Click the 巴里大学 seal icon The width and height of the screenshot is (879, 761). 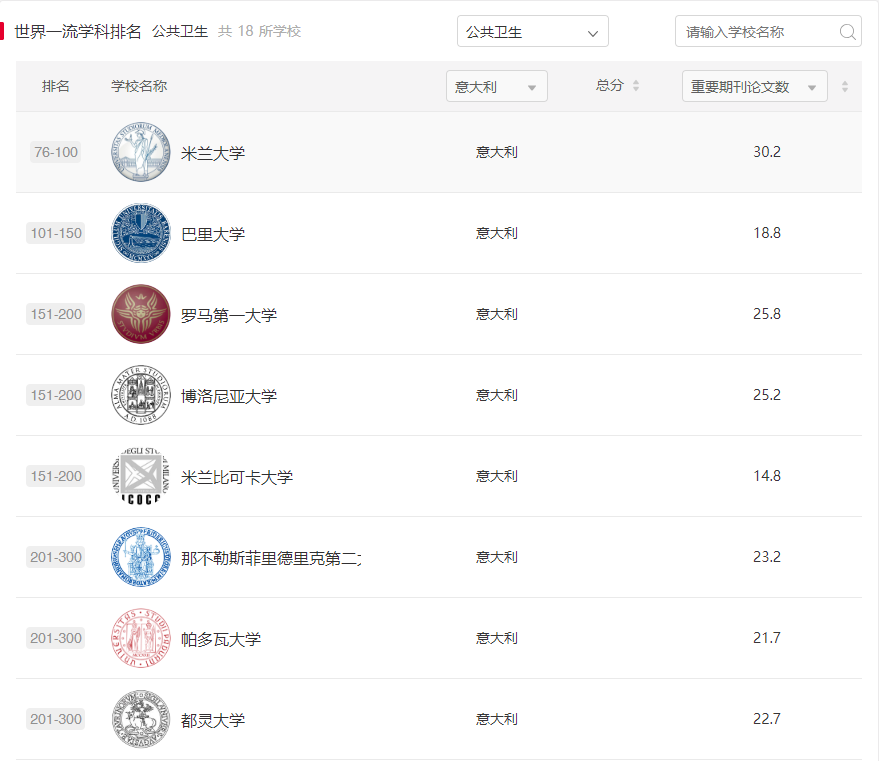(x=140, y=233)
